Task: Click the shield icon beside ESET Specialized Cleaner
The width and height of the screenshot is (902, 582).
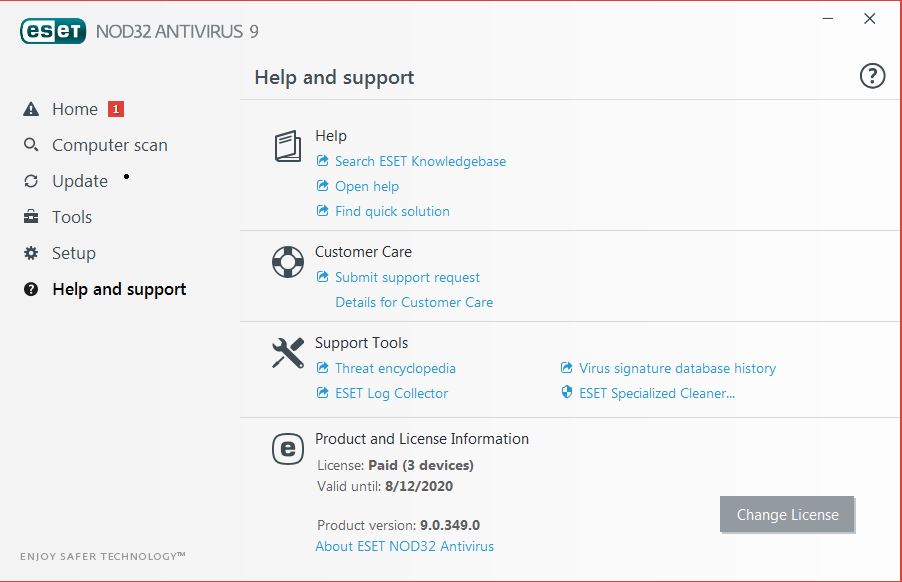Action: click(x=567, y=393)
